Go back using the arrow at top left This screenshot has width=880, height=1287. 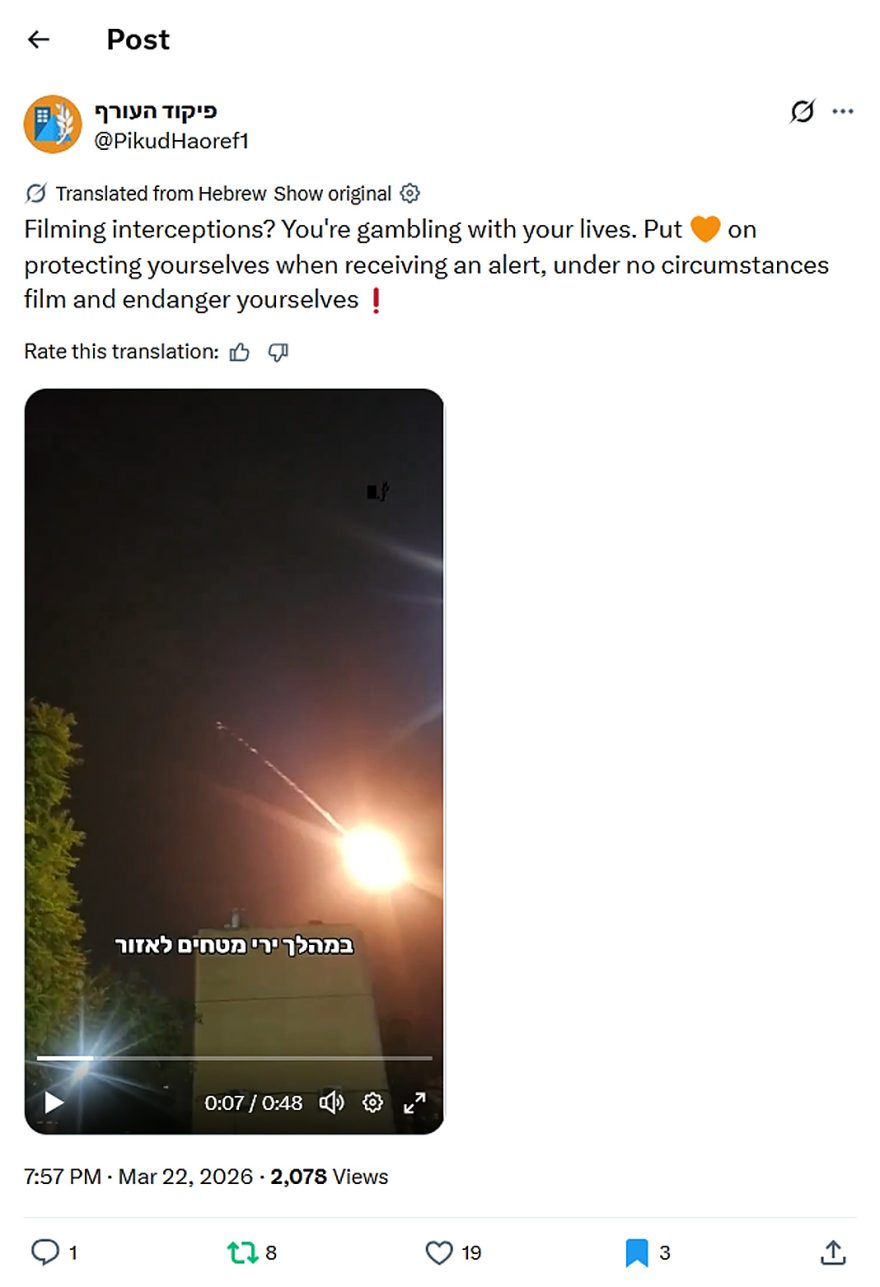pyautogui.click(x=38, y=39)
